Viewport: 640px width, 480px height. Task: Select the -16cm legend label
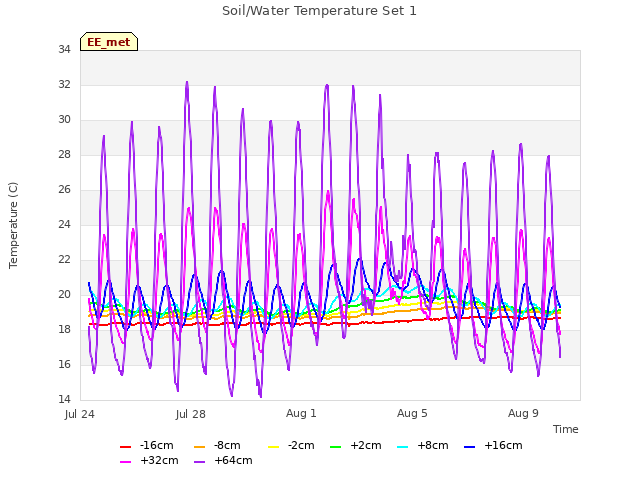[156, 445]
